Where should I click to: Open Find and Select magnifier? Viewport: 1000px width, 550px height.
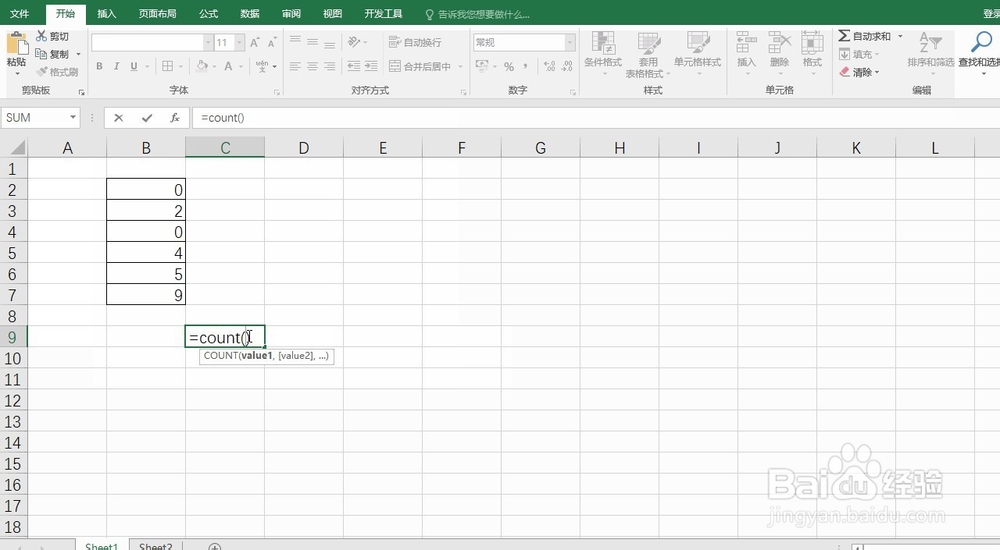coord(980,42)
